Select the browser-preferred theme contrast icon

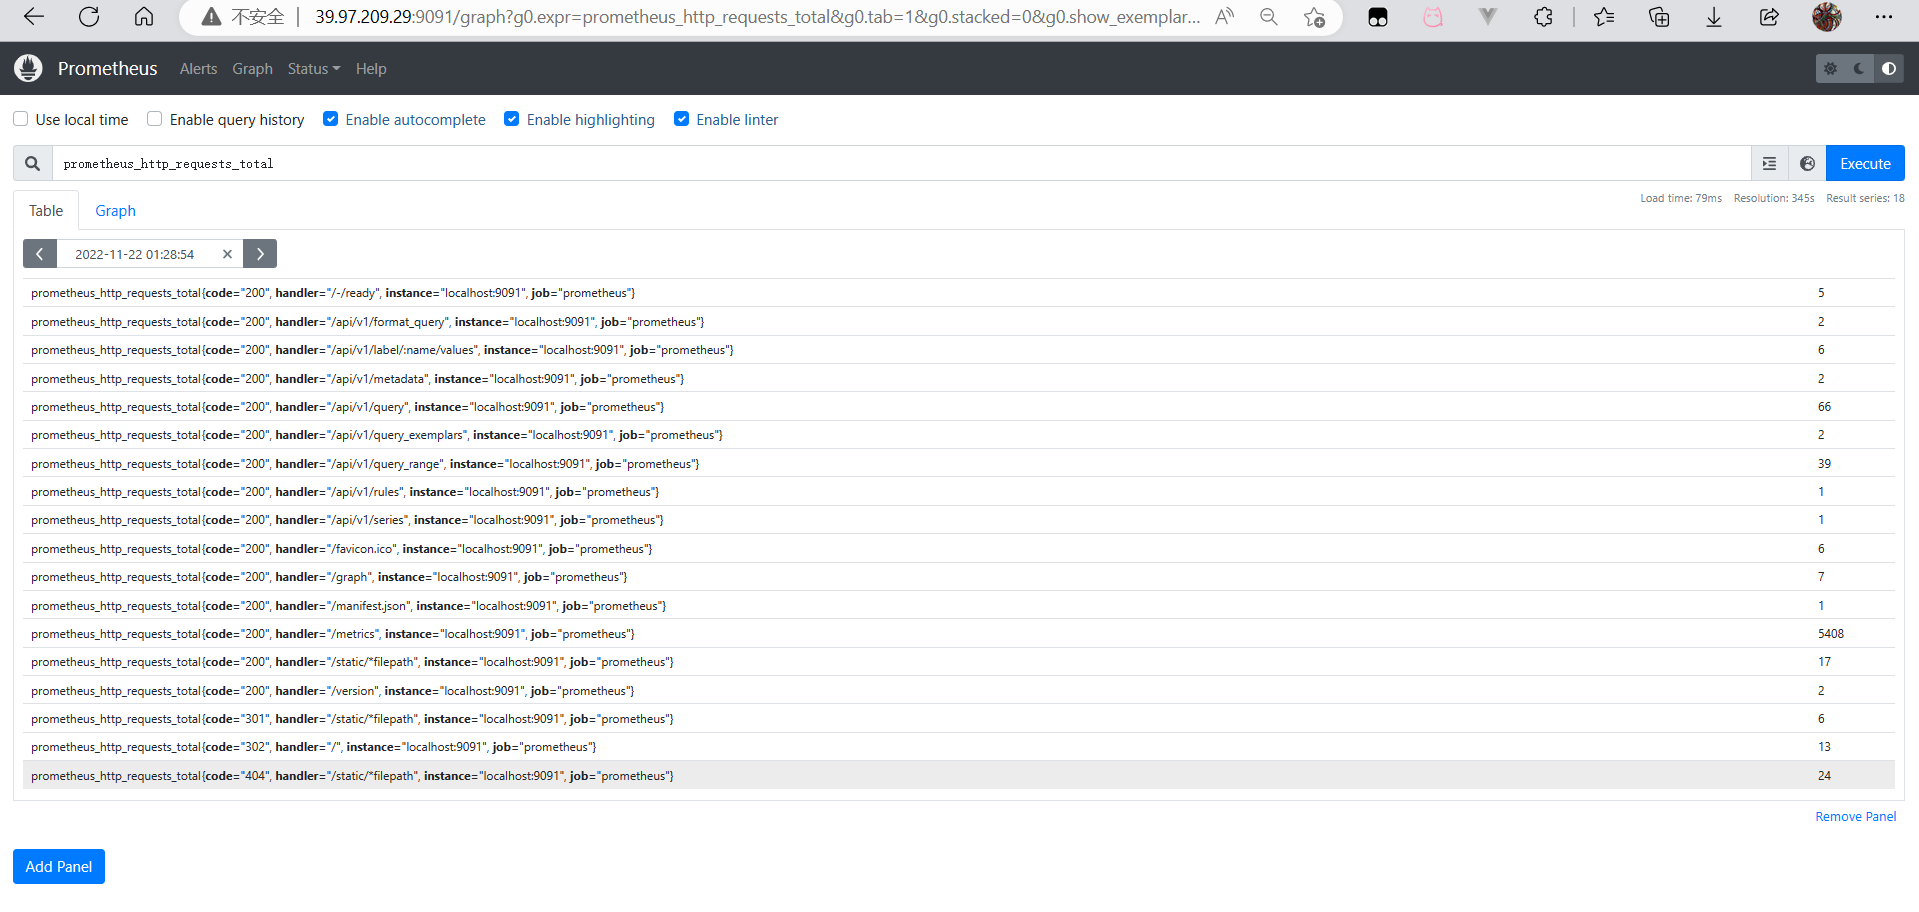[x=1889, y=69]
